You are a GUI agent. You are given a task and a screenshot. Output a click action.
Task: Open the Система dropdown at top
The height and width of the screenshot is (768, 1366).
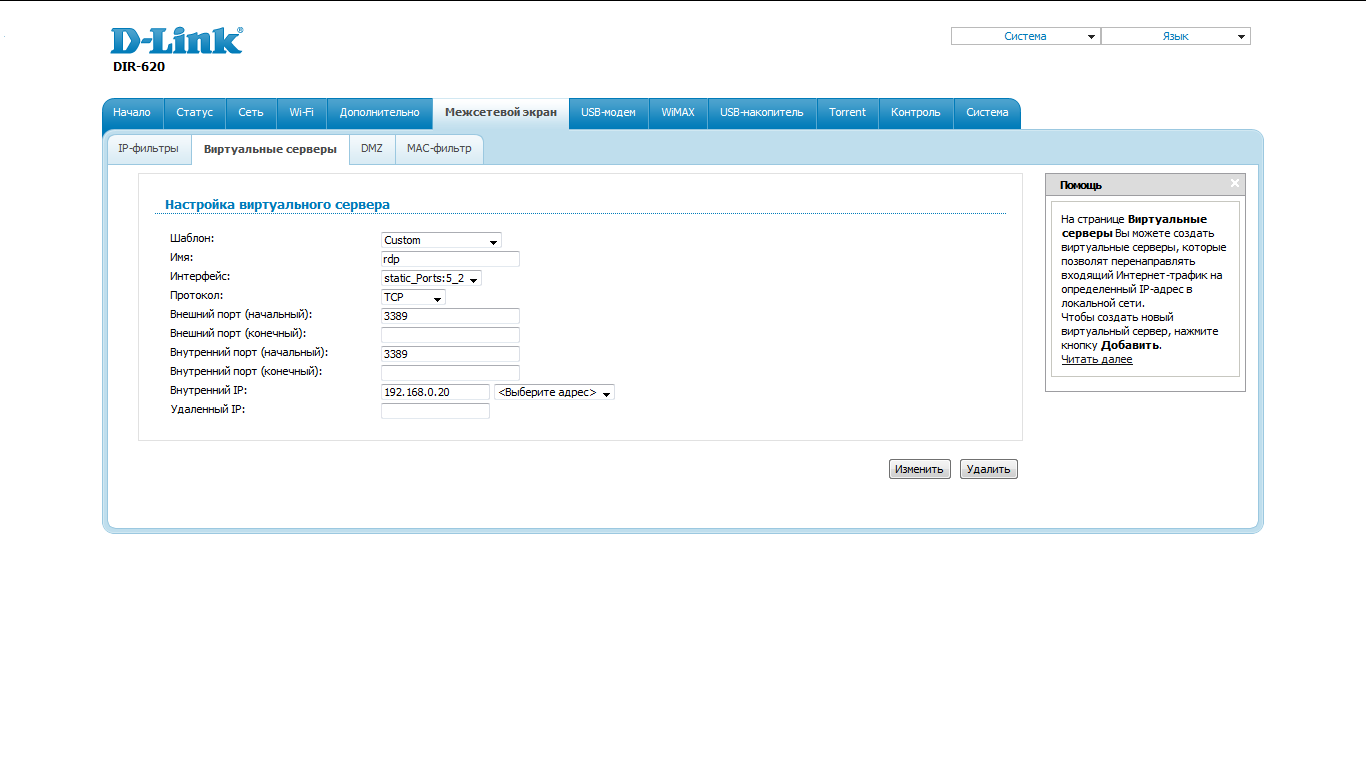(1026, 36)
